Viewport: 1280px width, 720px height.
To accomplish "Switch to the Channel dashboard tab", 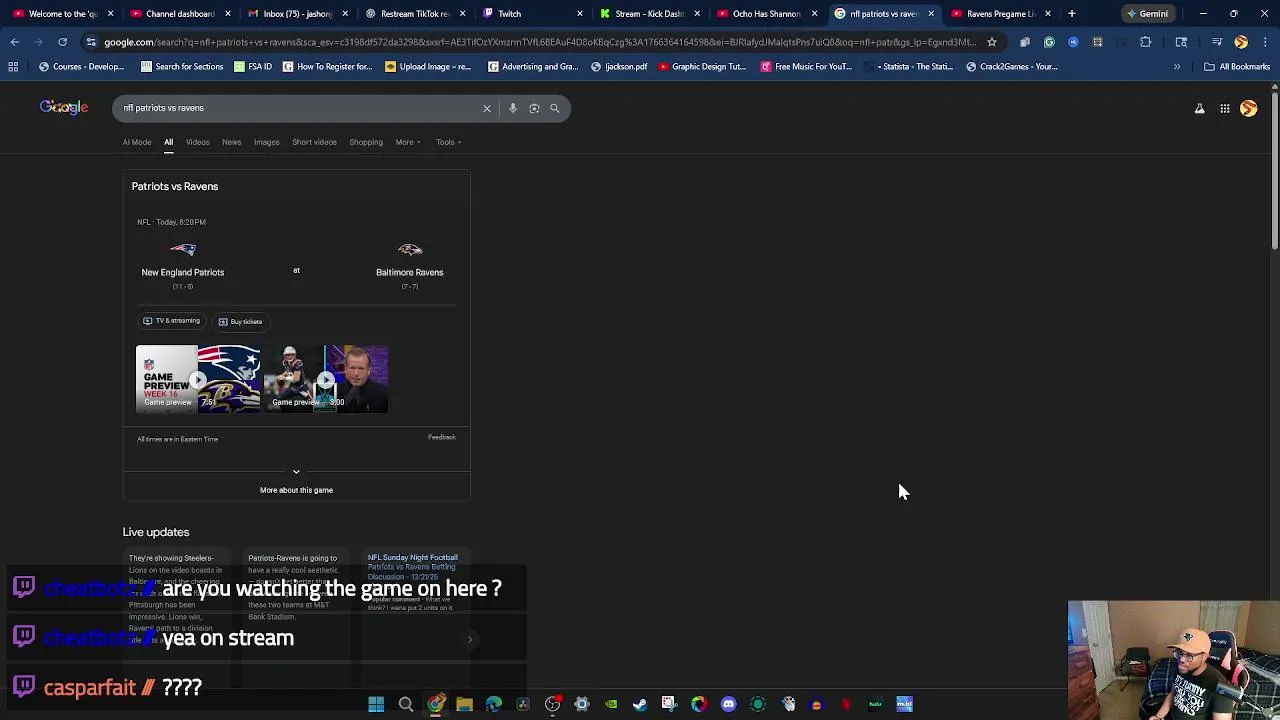I will click(178, 13).
